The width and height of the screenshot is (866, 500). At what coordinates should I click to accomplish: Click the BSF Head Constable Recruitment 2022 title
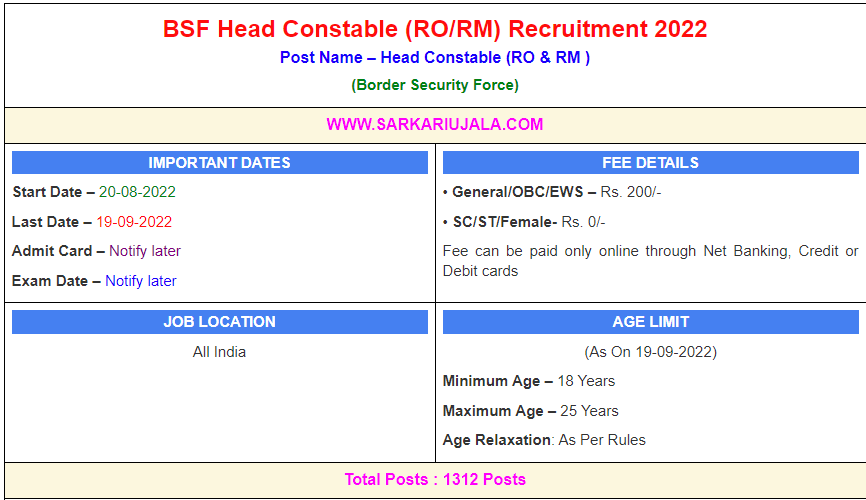[x=434, y=29]
